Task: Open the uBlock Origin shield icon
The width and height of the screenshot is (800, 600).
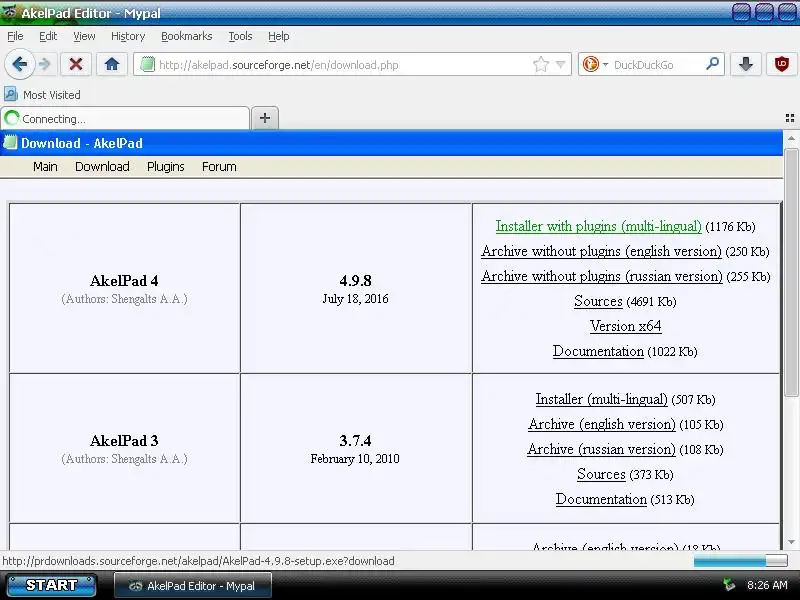Action: point(782,64)
